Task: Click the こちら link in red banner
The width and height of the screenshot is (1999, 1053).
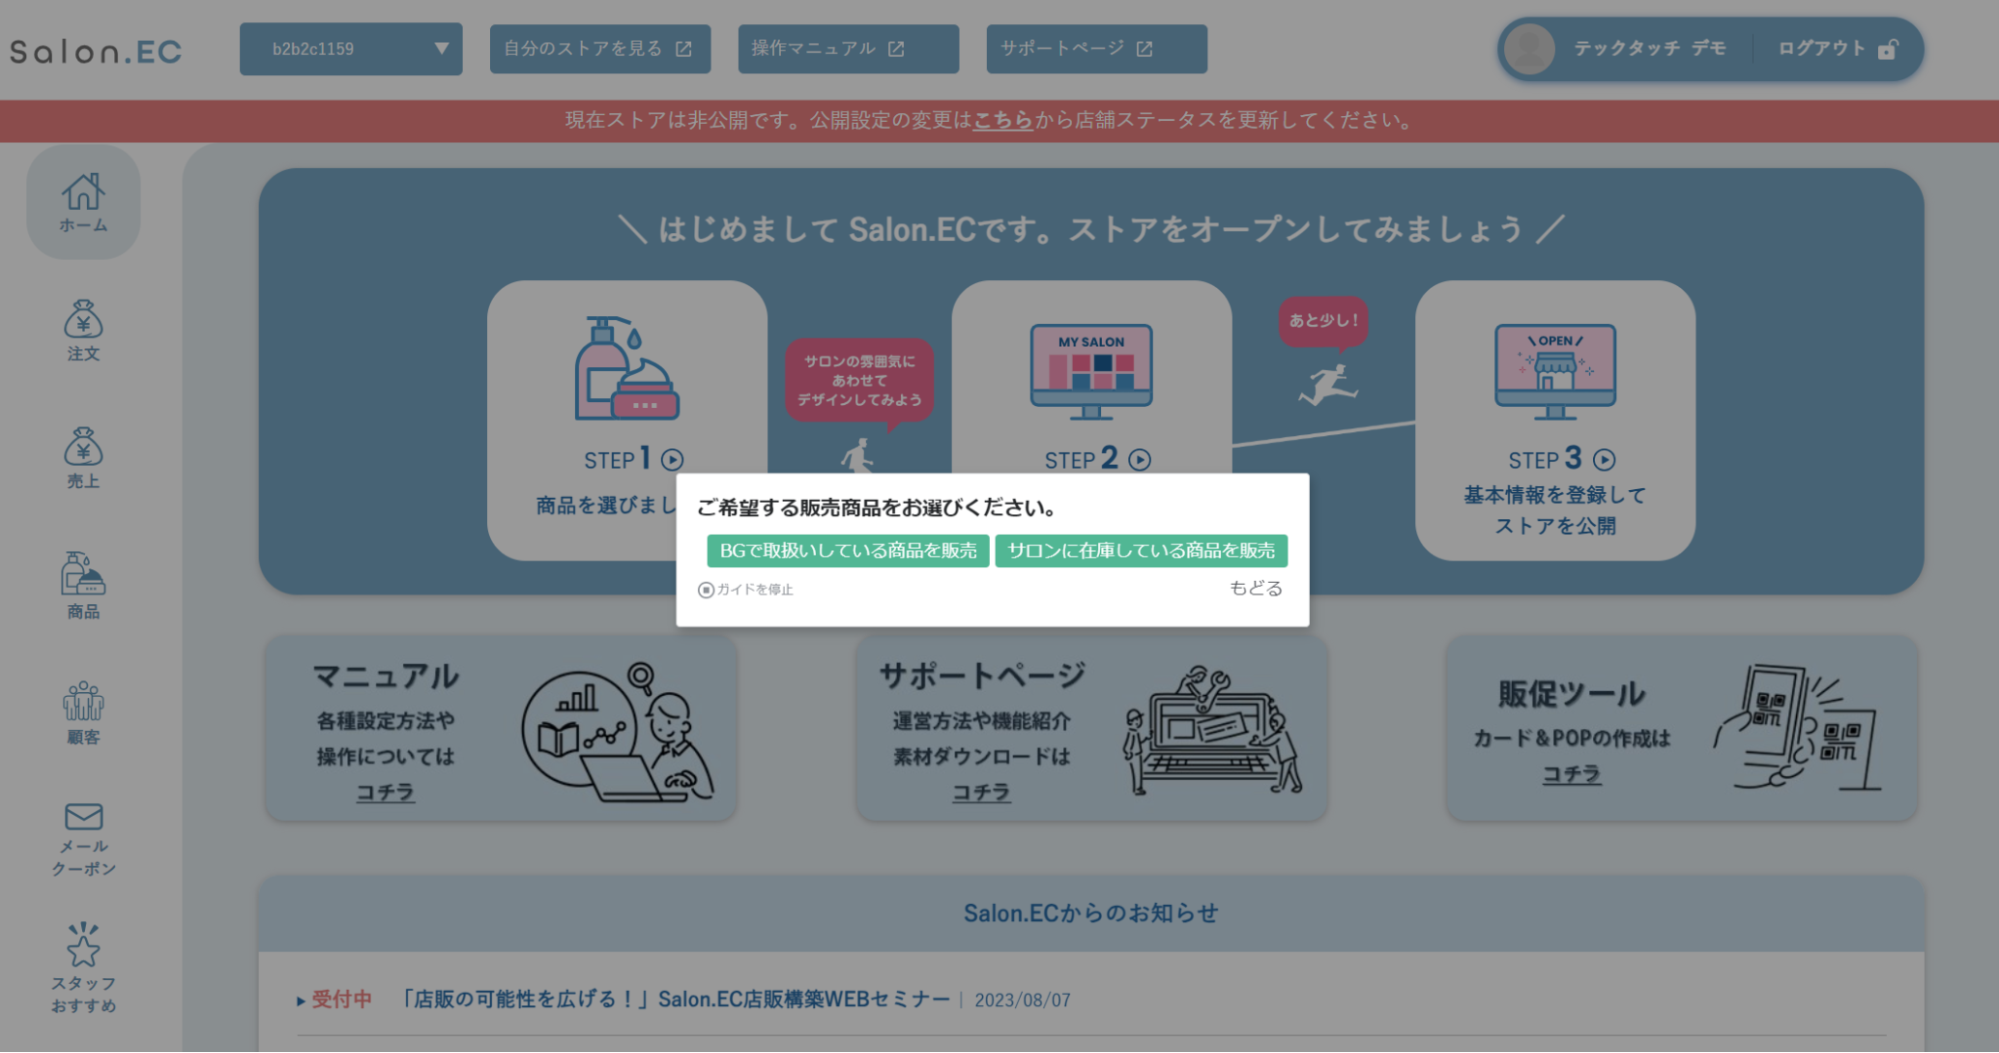Action: click(1003, 121)
